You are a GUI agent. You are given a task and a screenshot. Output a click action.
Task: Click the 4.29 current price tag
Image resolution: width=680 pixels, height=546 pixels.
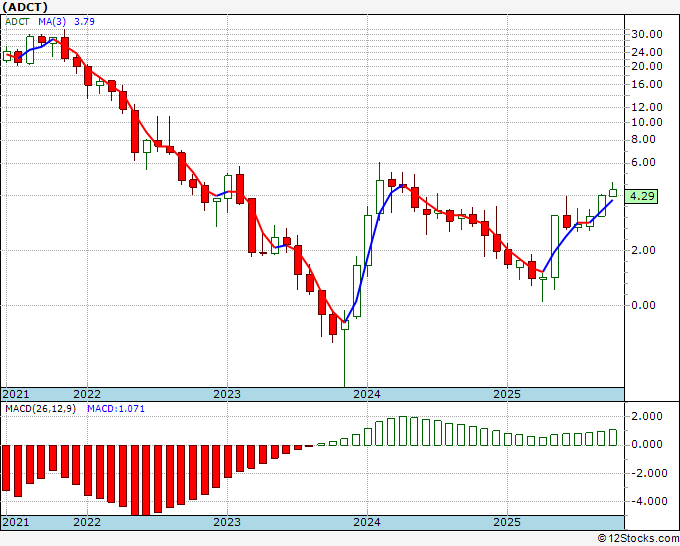641,196
